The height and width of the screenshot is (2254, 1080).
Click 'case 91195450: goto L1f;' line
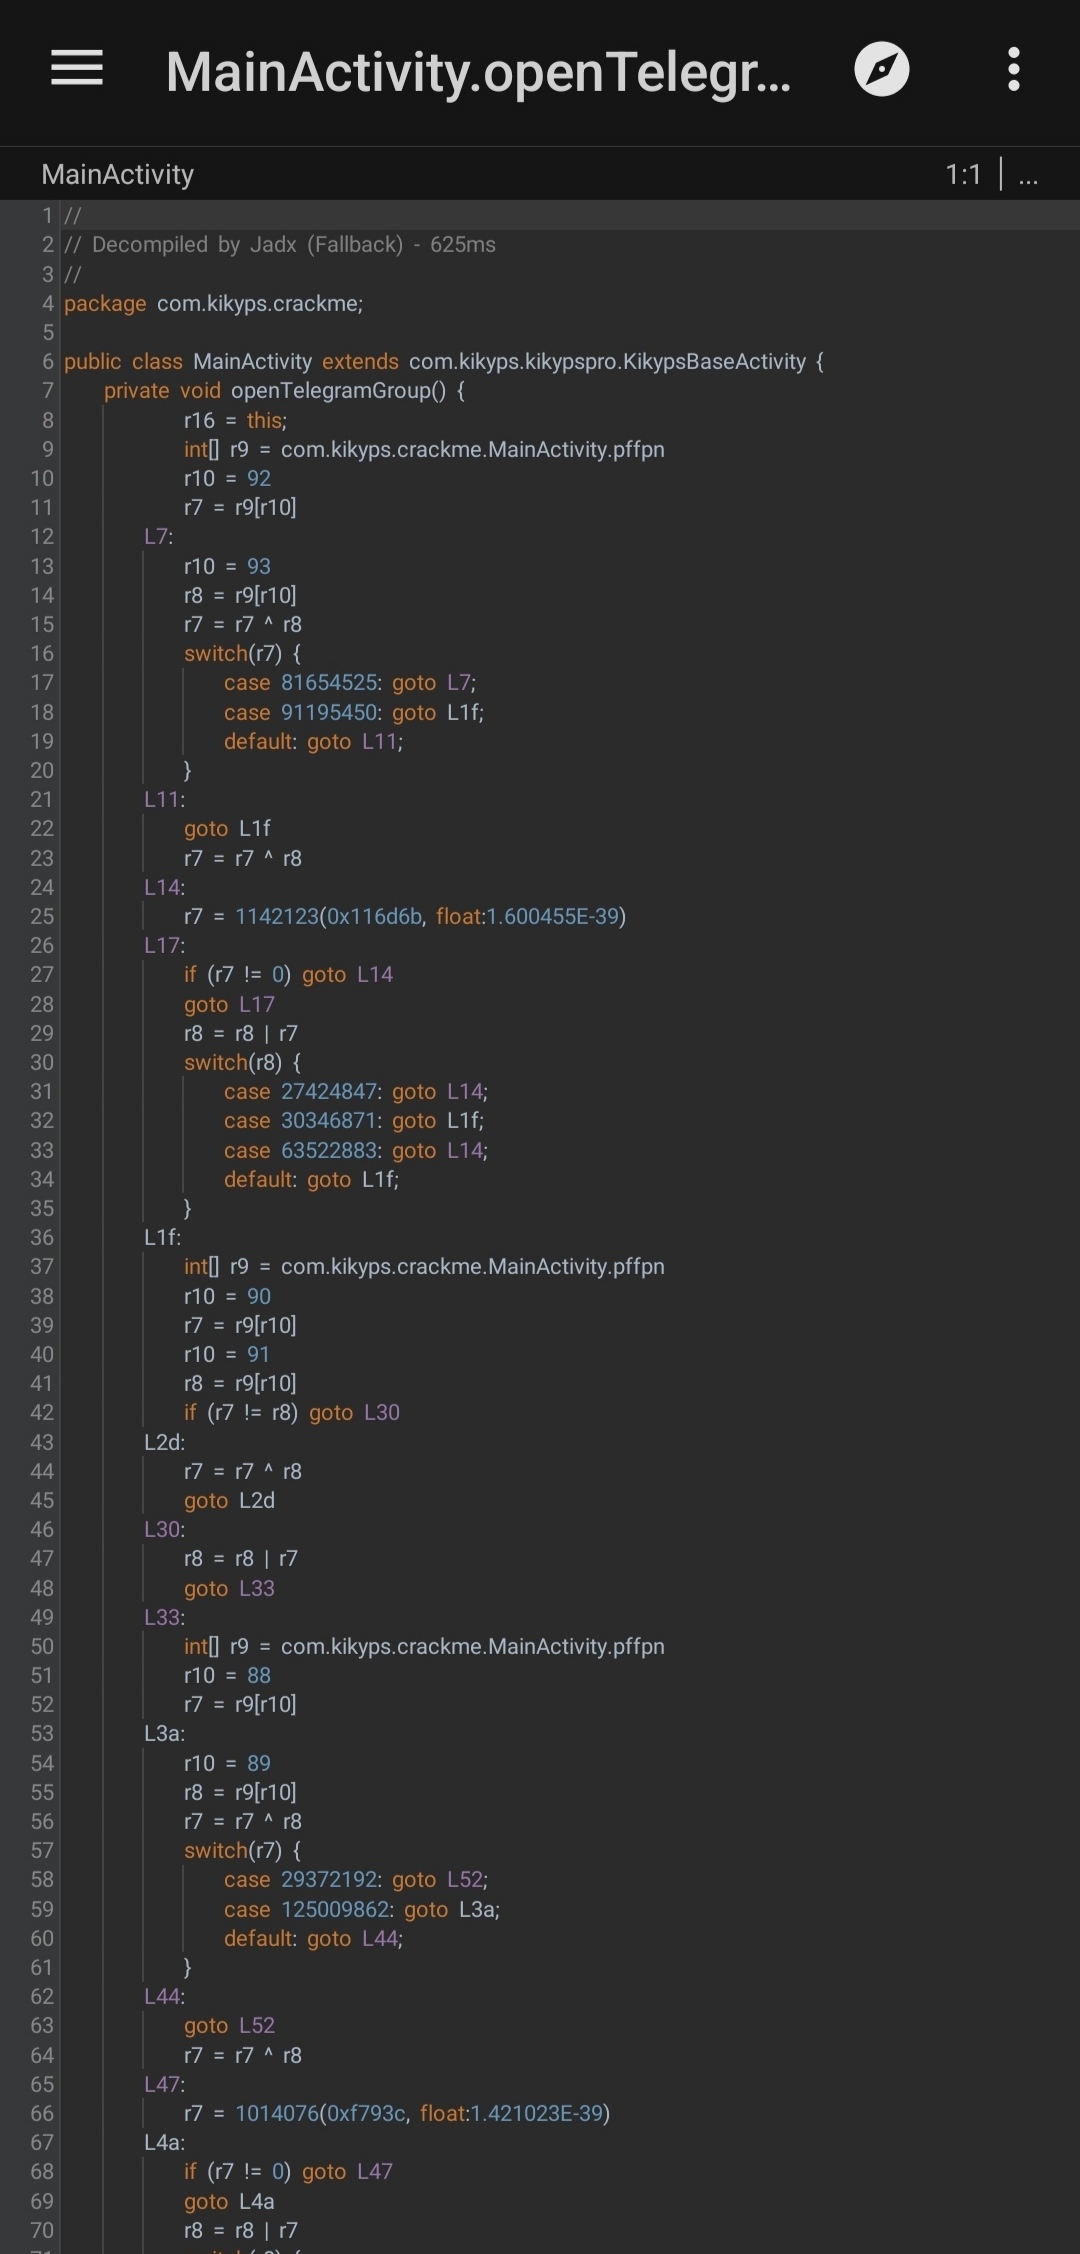(x=354, y=712)
